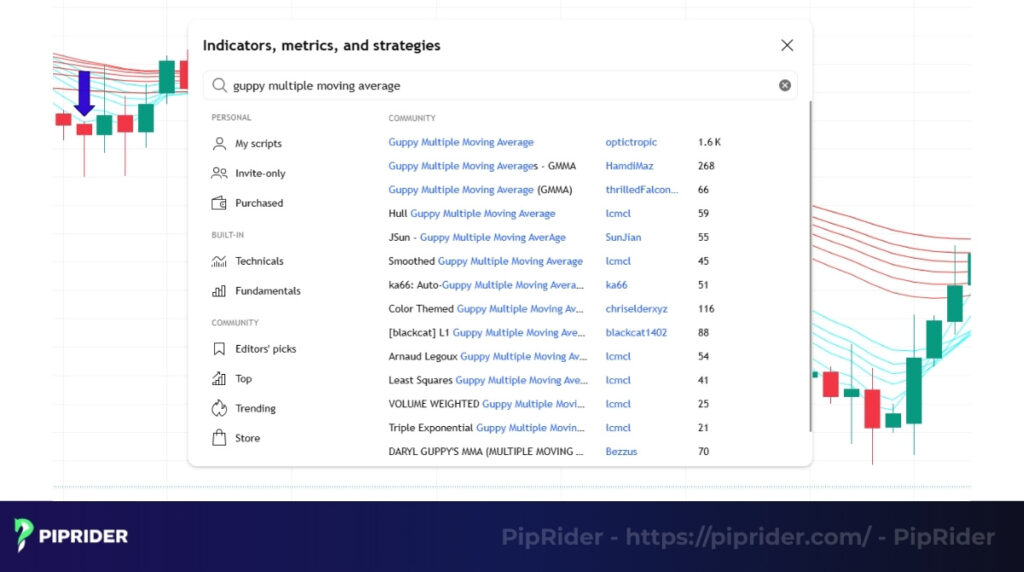Click the Trending flame icon
This screenshot has width=1024, height=572.
click(219, 408)
